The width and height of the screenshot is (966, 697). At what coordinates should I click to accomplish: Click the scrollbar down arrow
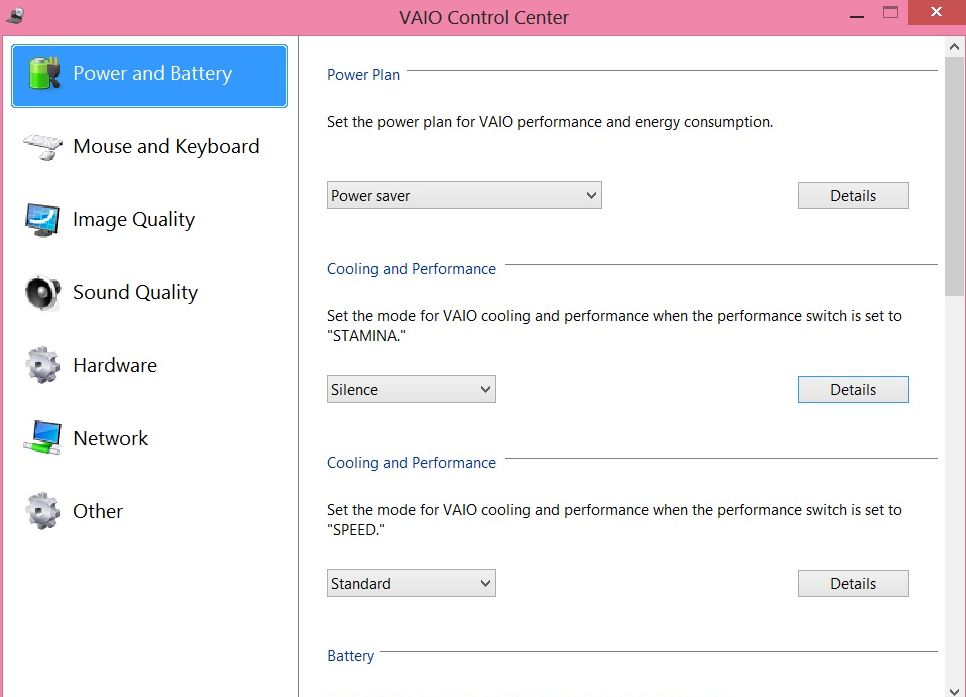click(954, 691)
